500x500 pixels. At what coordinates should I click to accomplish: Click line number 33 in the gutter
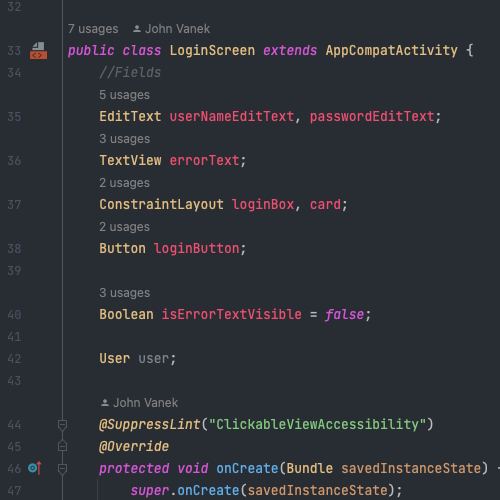[x=14, y=51]
